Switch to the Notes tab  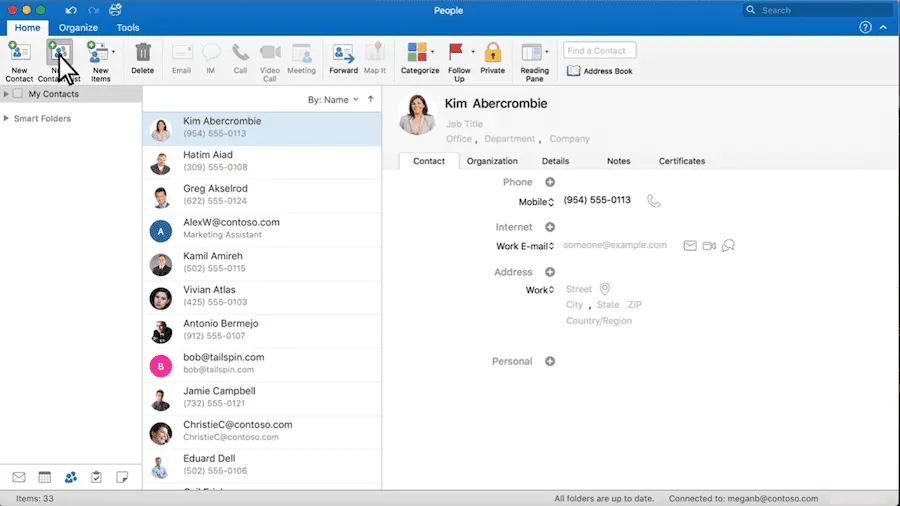coord(619,161)
